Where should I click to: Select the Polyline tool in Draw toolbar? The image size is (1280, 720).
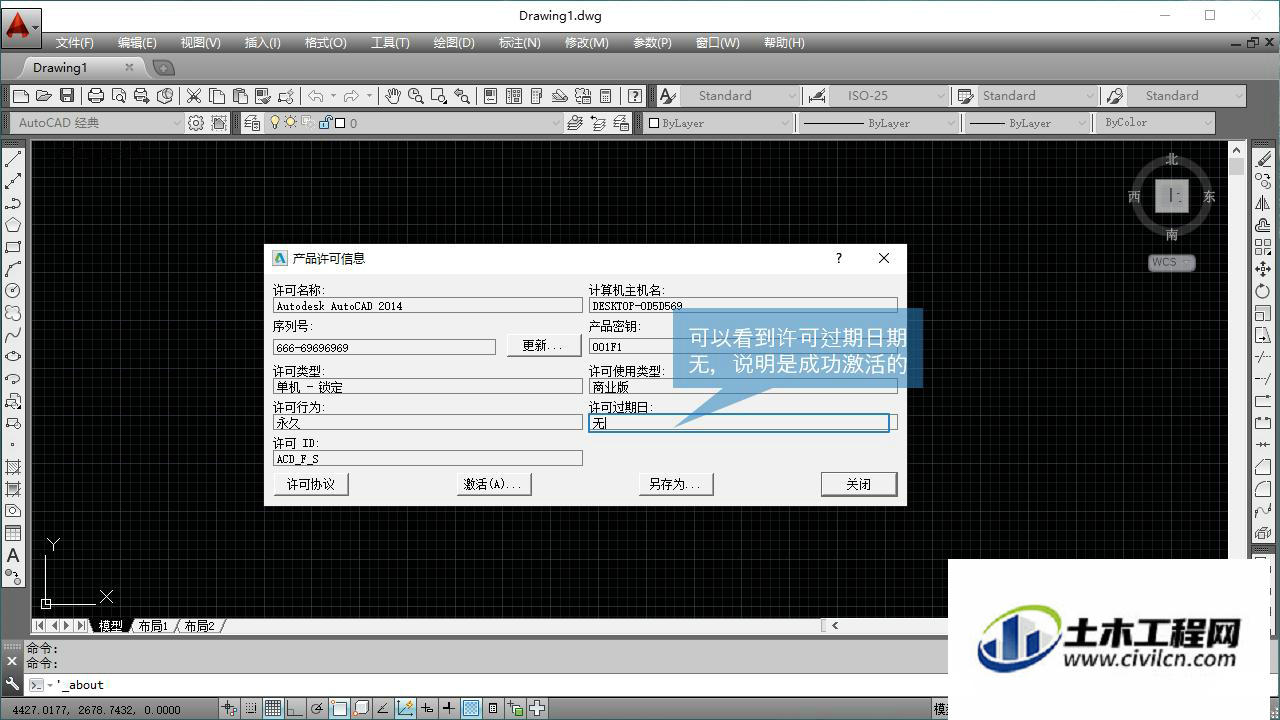13,203
